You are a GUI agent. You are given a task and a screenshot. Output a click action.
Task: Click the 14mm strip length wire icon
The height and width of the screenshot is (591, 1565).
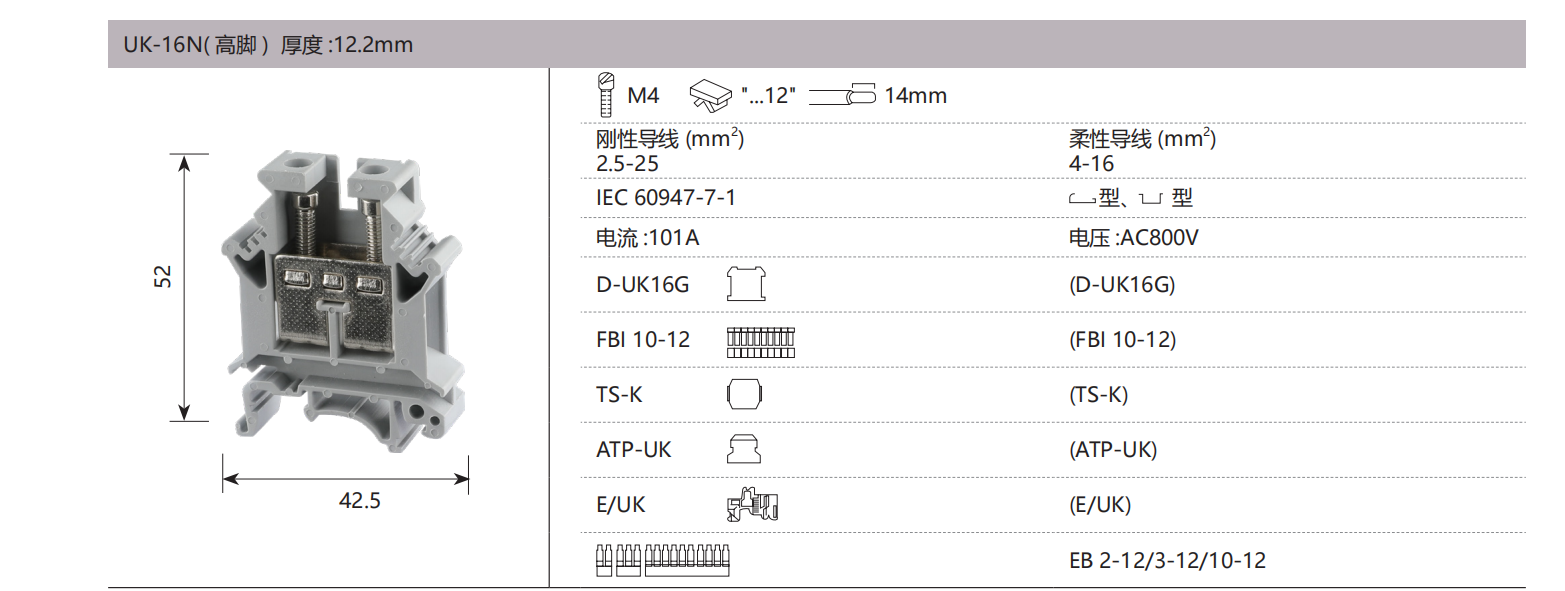pos(841,96)
